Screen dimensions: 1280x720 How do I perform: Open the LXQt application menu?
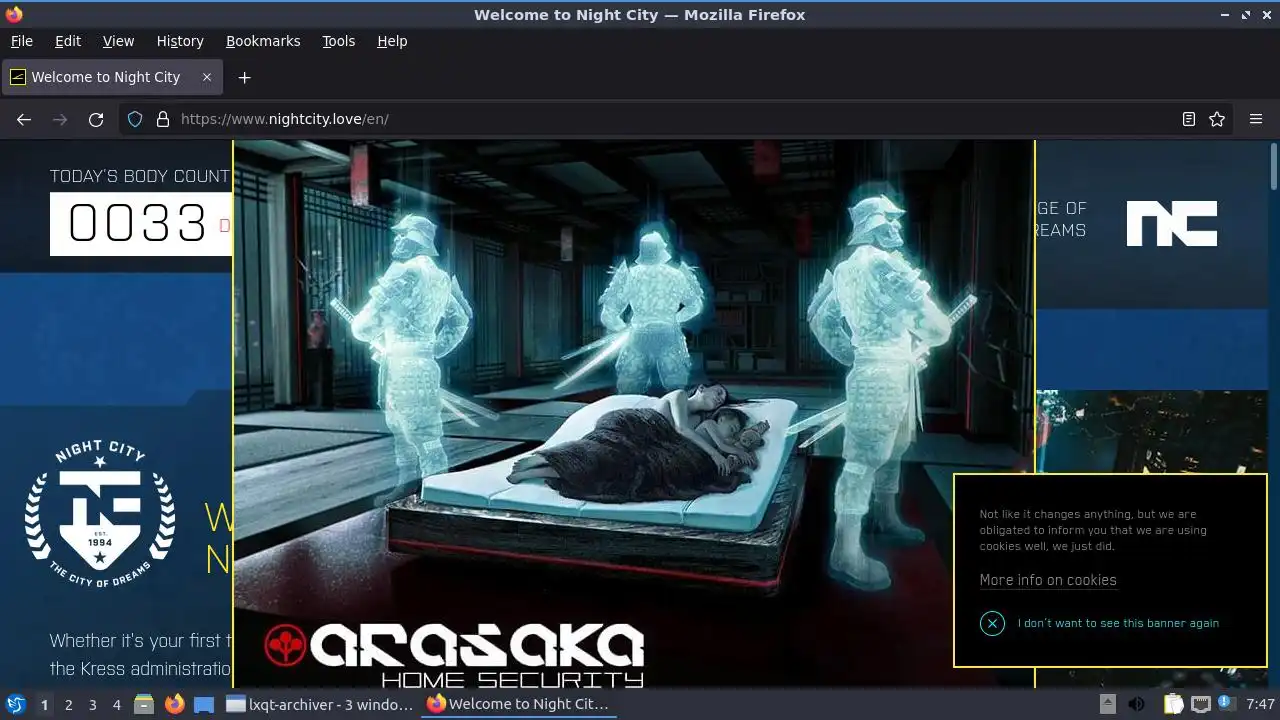(15, 704)
